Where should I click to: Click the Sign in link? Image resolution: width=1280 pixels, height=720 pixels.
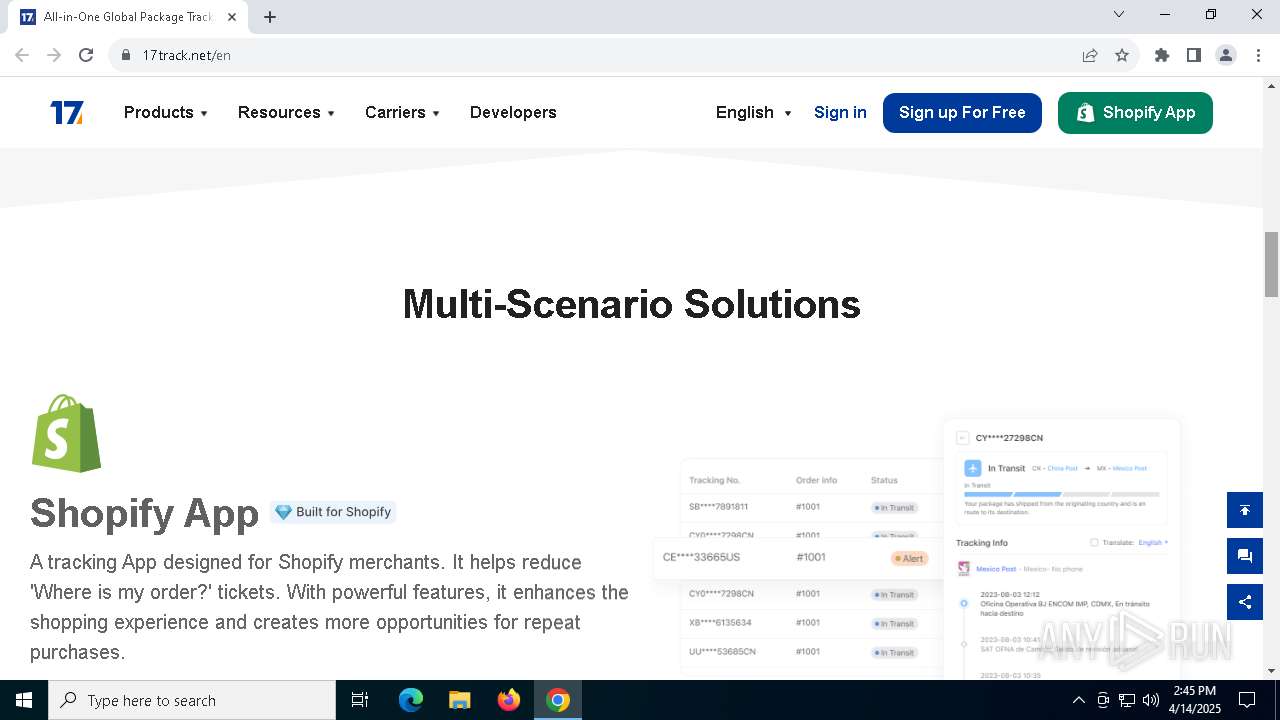(x=840, y=113)
